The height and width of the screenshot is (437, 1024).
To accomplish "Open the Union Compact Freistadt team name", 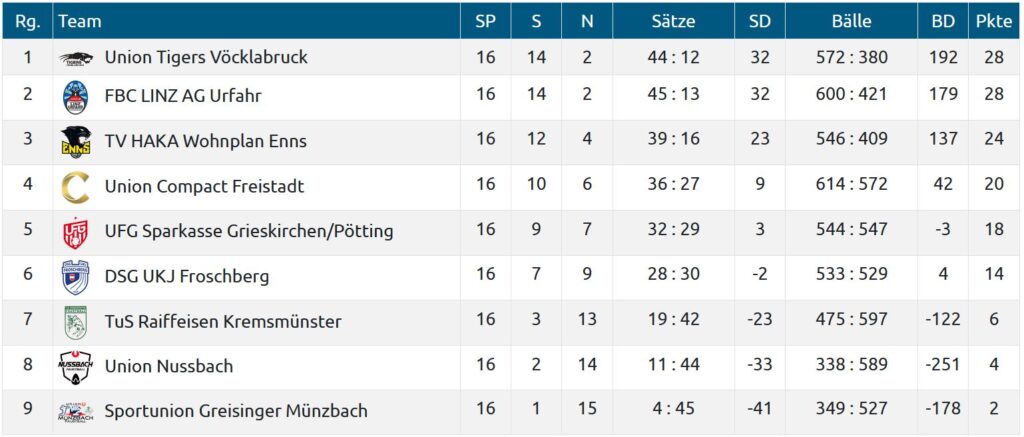I will pos(204,186).
